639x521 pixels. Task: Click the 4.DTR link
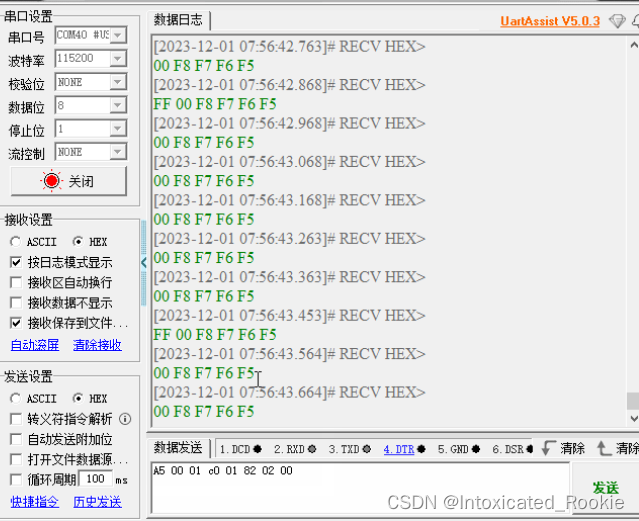(x=399, y=449)
